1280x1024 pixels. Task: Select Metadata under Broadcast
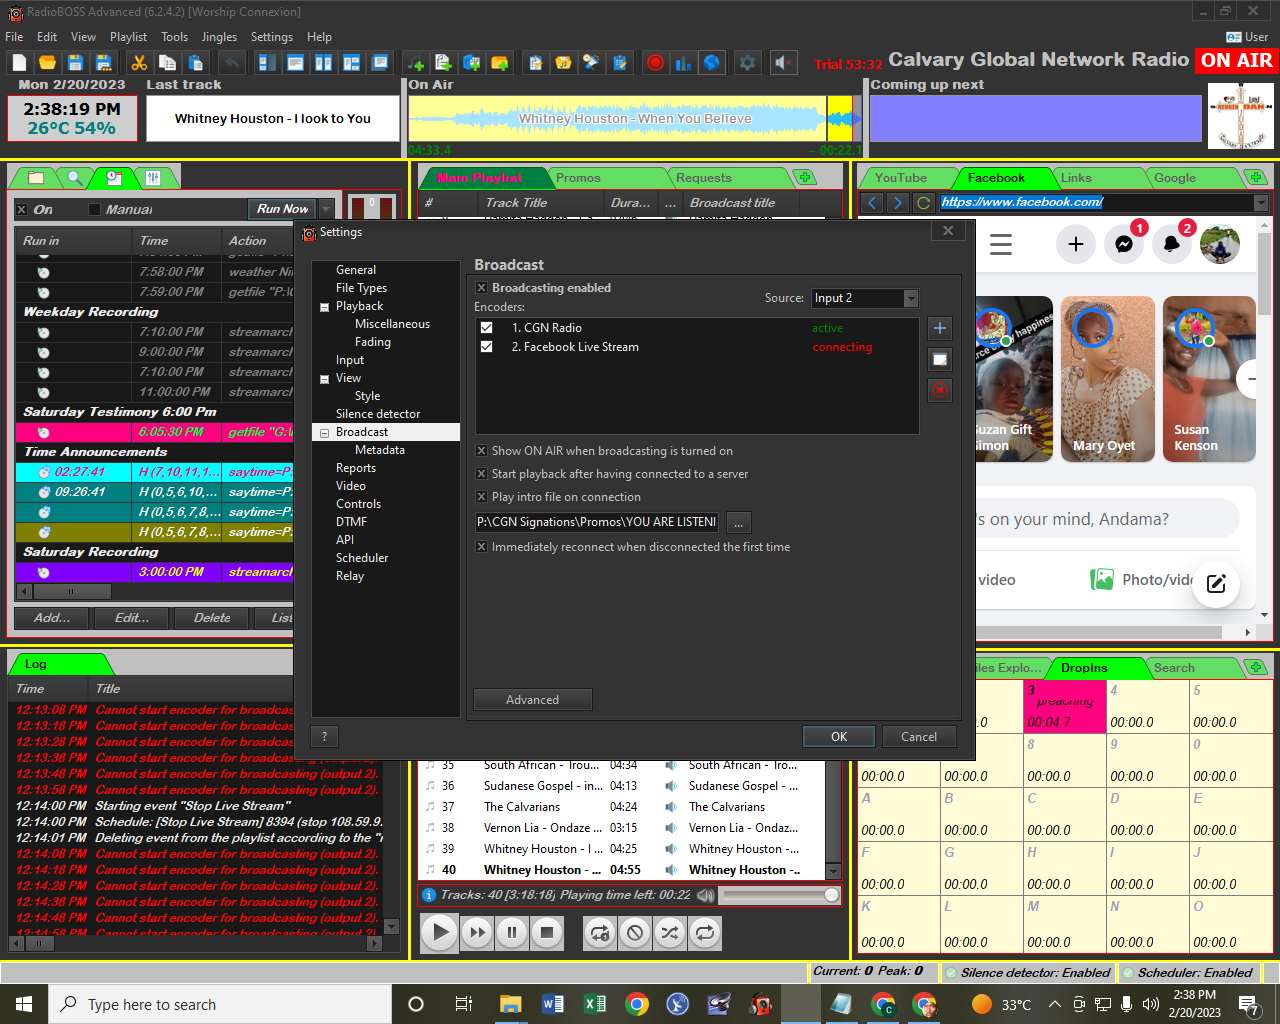[380, 450]
